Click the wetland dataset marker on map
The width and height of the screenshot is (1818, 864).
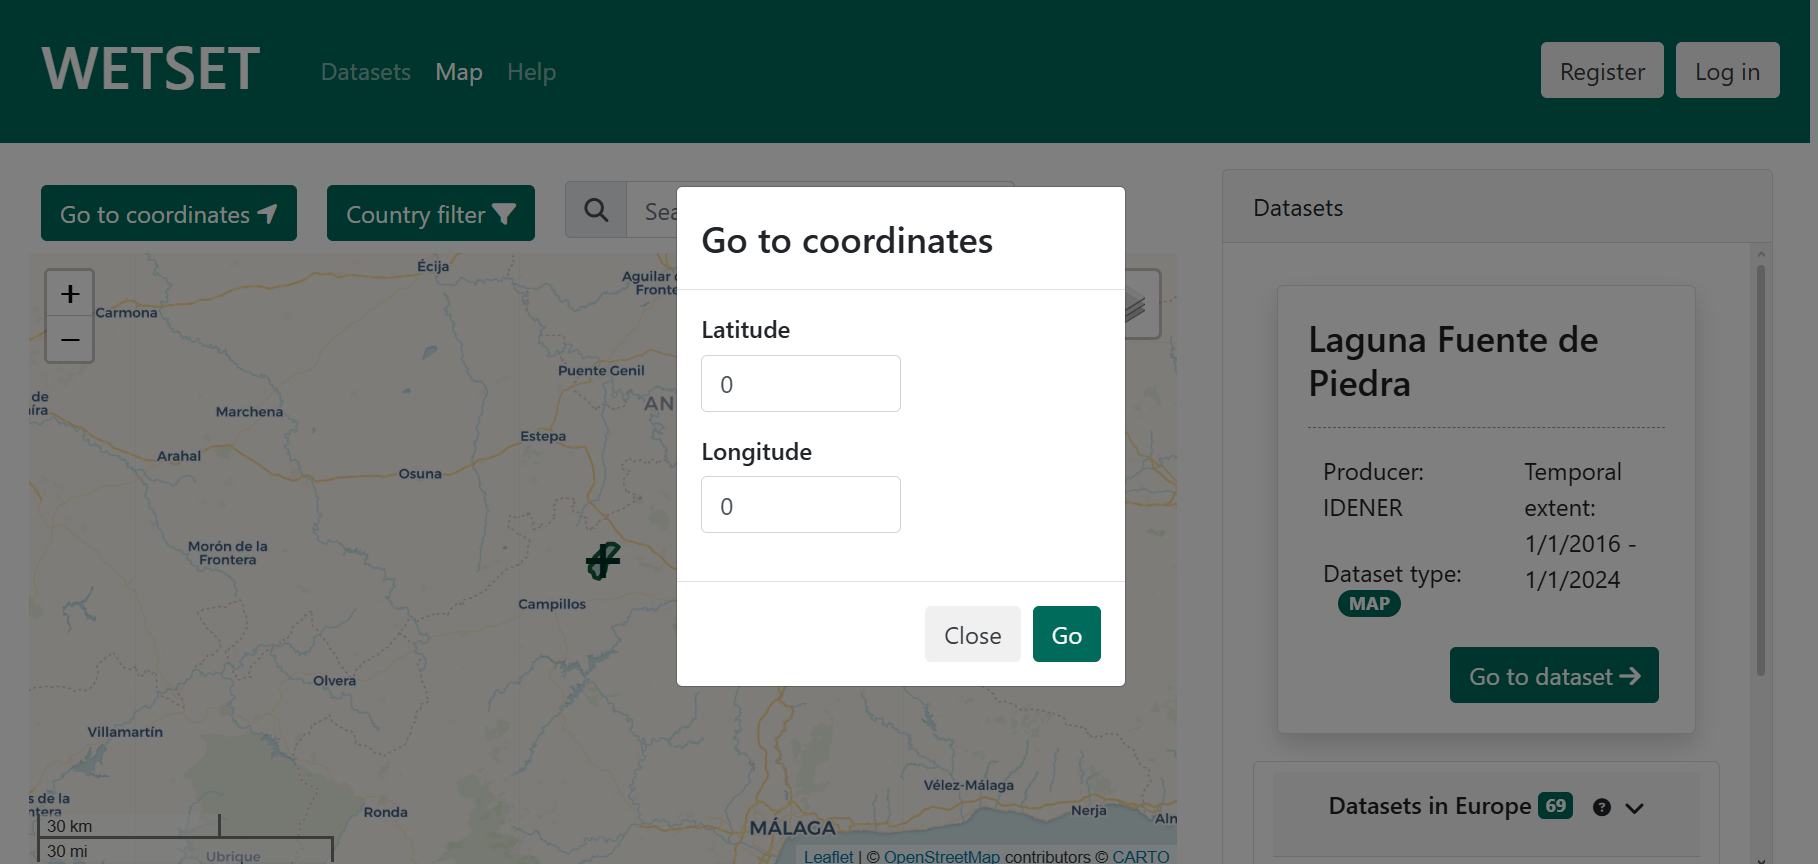[603, 561]
